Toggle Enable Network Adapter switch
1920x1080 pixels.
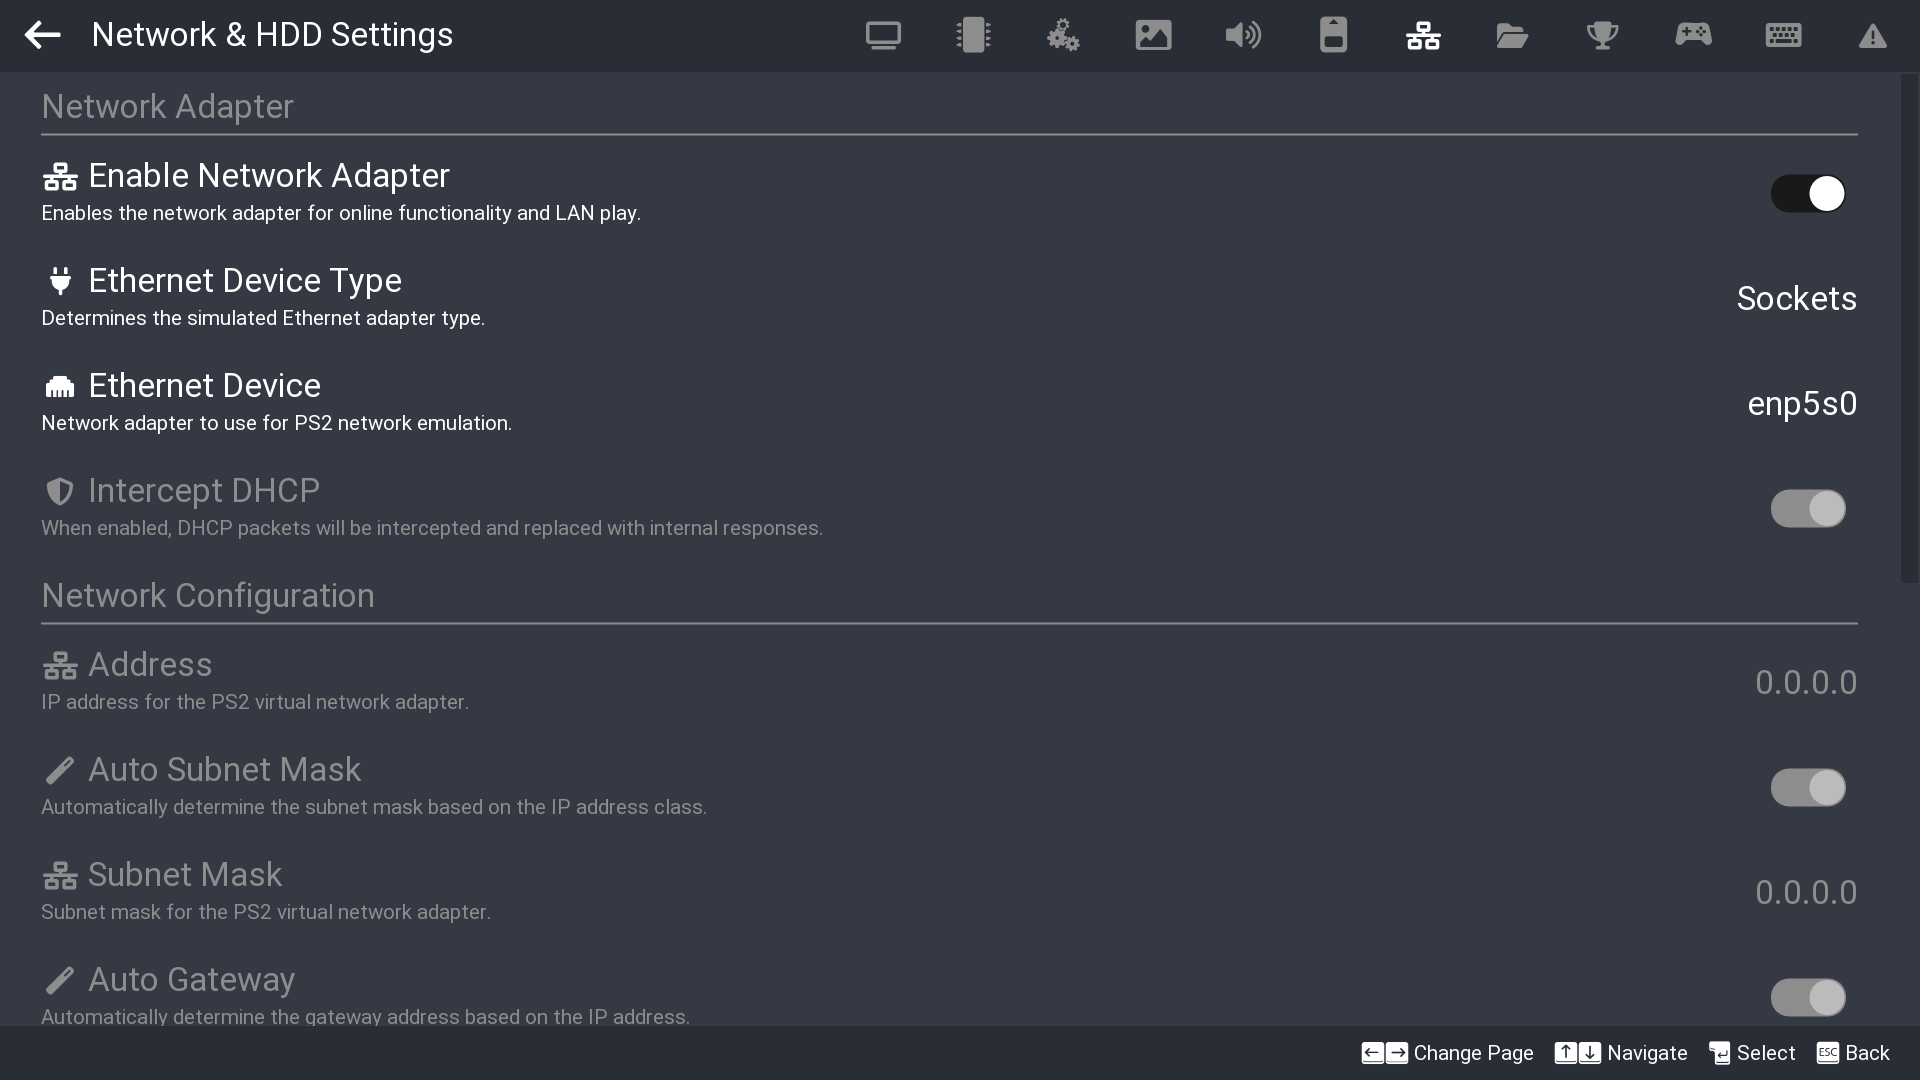pyautogui.click(x=1807, y=194)
